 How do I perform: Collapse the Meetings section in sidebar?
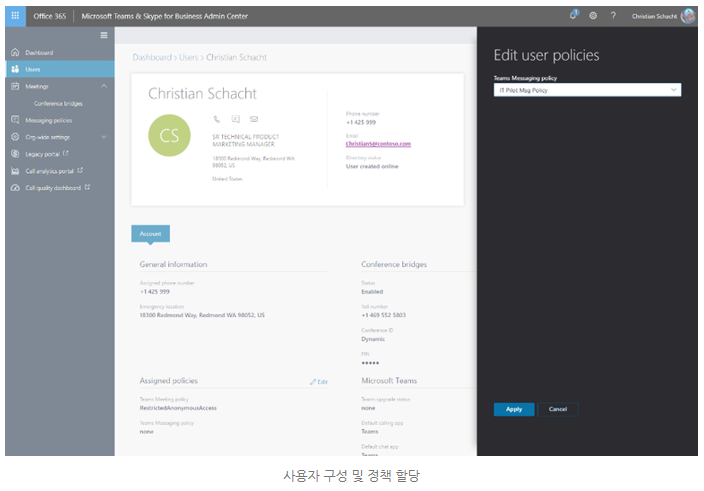click(x=104, y=86)
